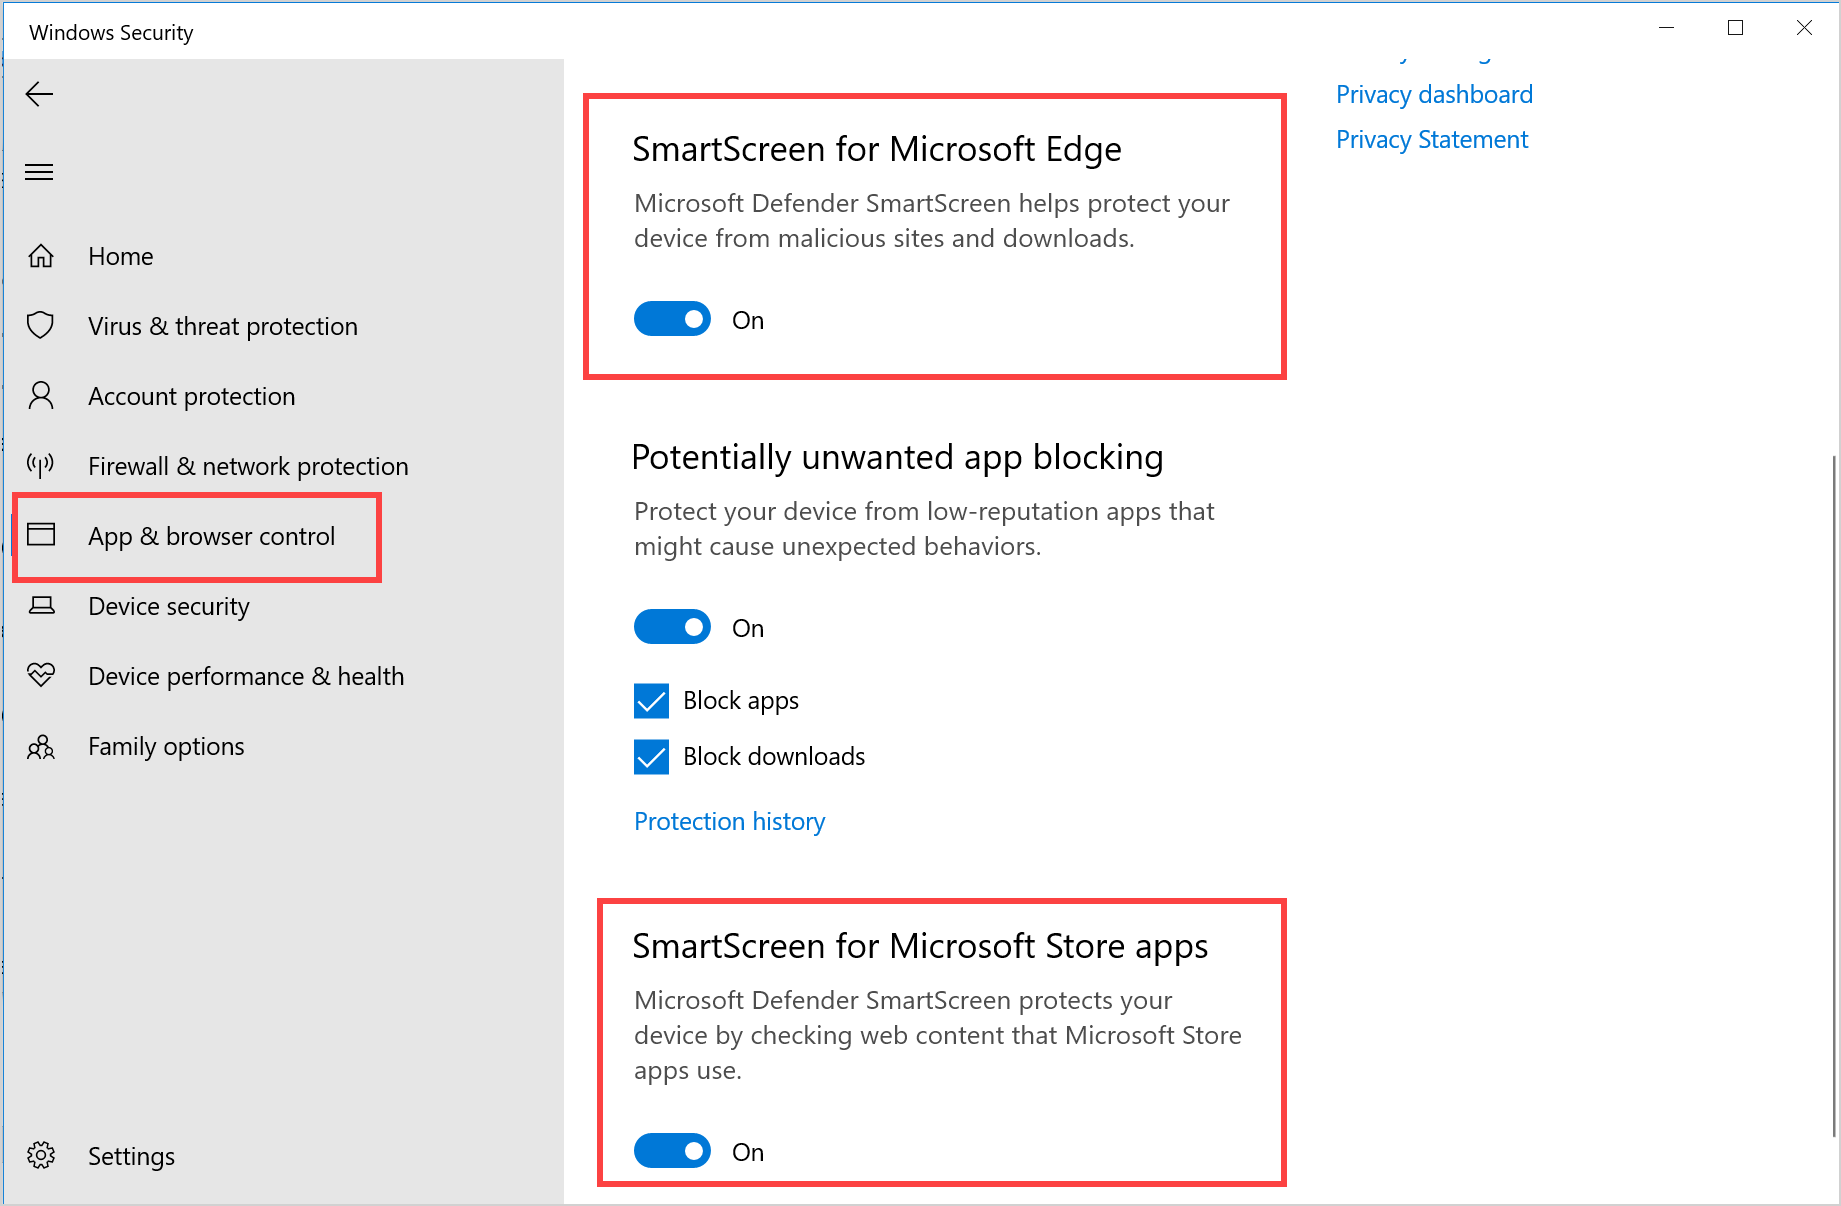
Task: Toggle SmartScreen for Microsoft Store apps
Action: click(672, 1152)
